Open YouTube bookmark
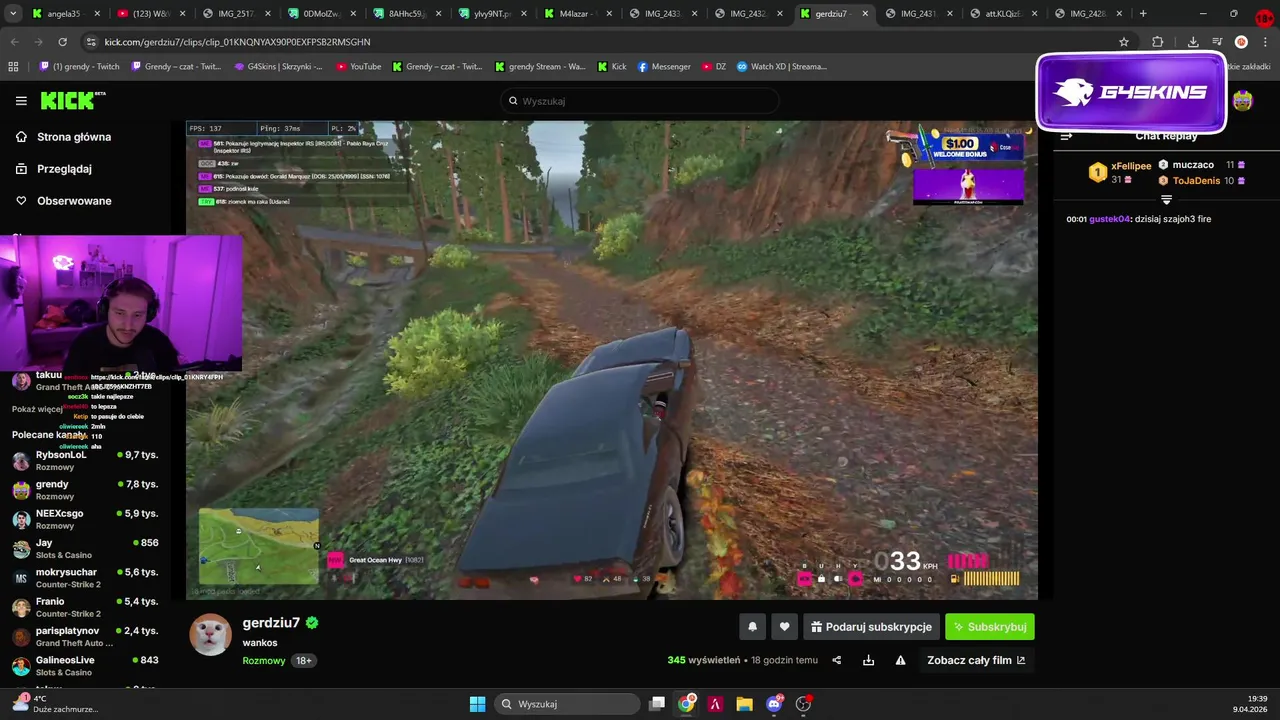 359,67
